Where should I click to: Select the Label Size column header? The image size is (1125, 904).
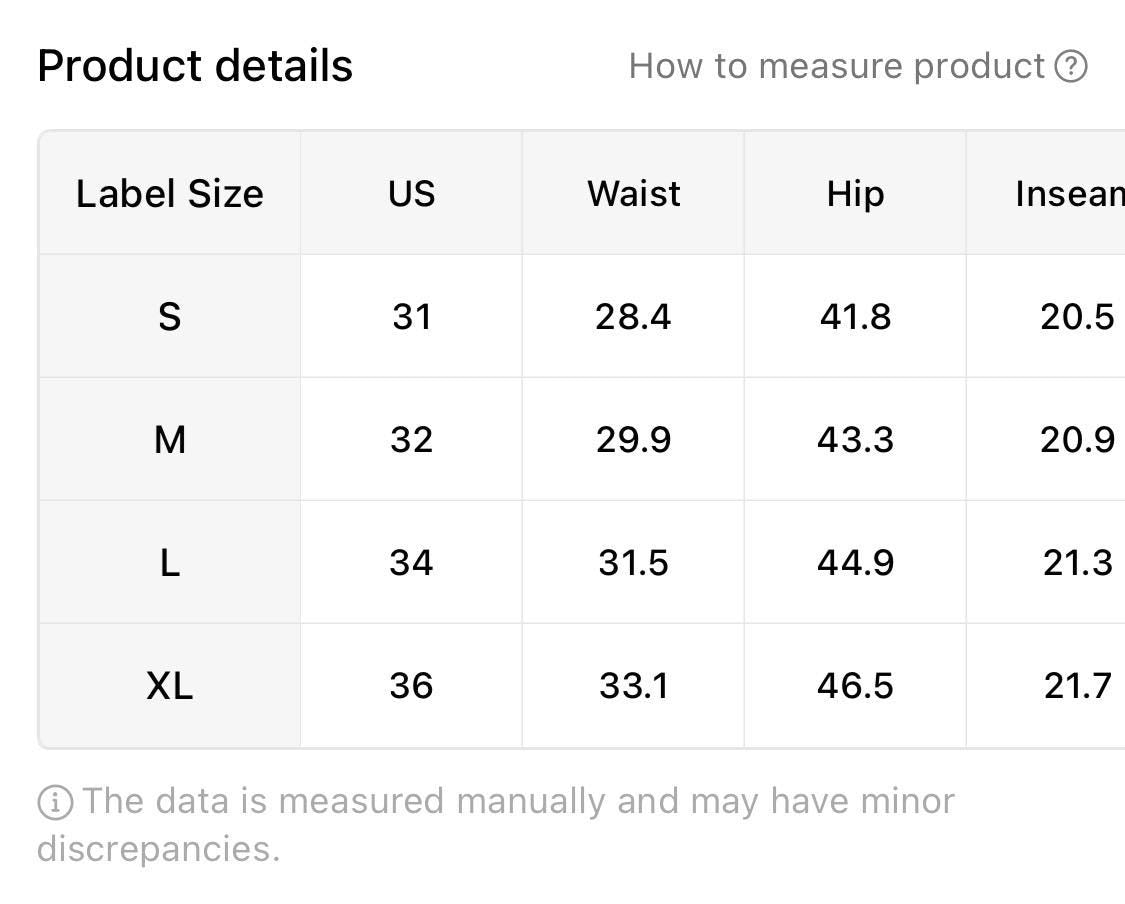click(x=170, y=193)
